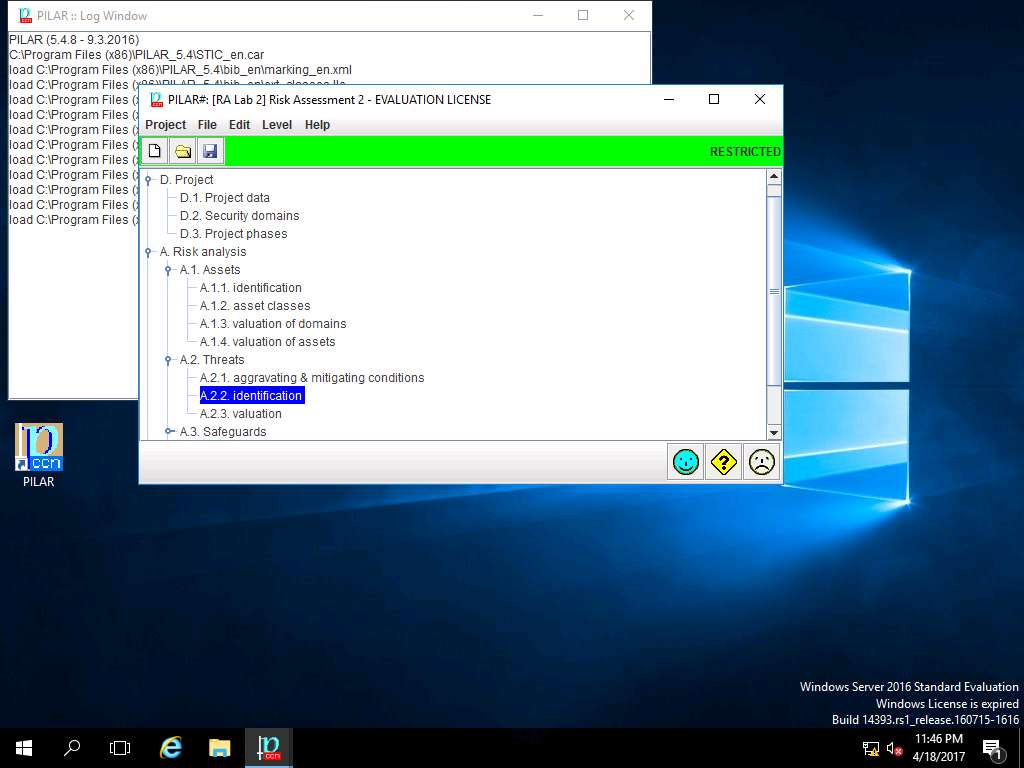Open the Help menu
Image resolution: width=1024 pixels, height=768 pixels.
(x=317, y=125)
